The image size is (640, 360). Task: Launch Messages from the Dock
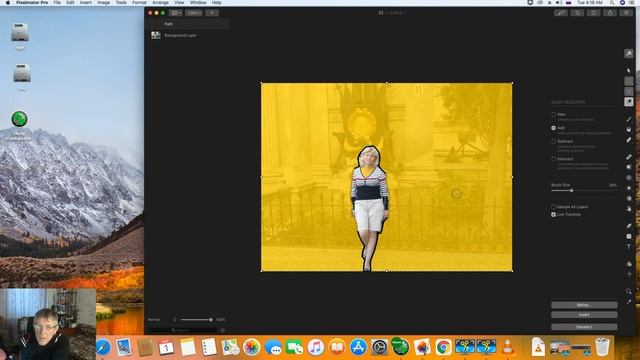tap(273, 347)
